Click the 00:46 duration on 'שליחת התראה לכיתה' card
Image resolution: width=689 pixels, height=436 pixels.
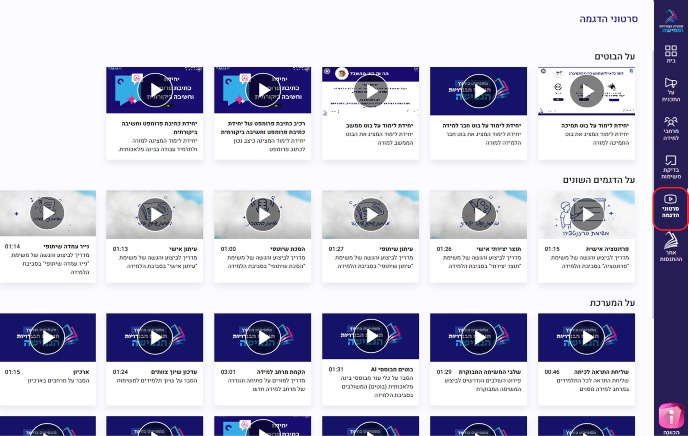[552, 372]
